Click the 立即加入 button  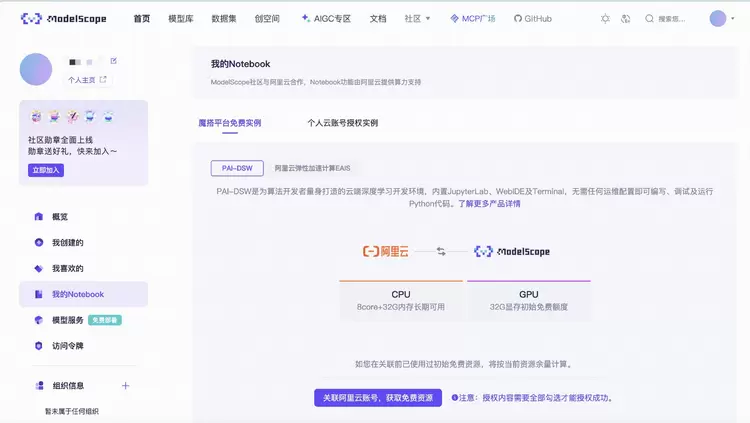click(x=46, y=171)
